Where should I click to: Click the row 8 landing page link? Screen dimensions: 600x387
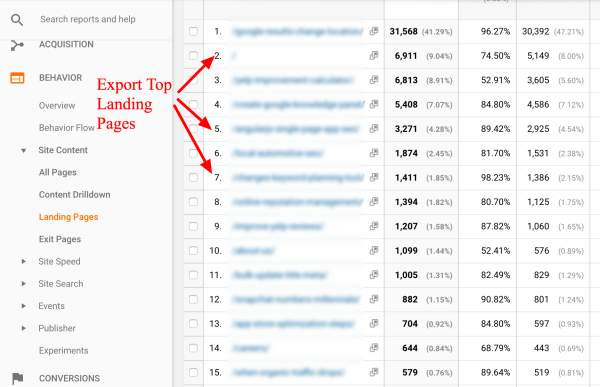tap(298, 202)
